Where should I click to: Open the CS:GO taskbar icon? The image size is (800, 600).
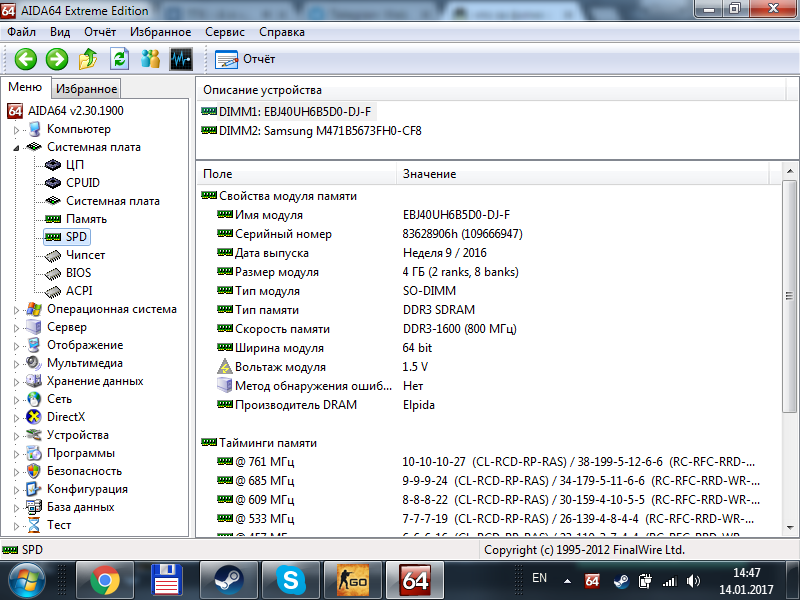[353, 581]
